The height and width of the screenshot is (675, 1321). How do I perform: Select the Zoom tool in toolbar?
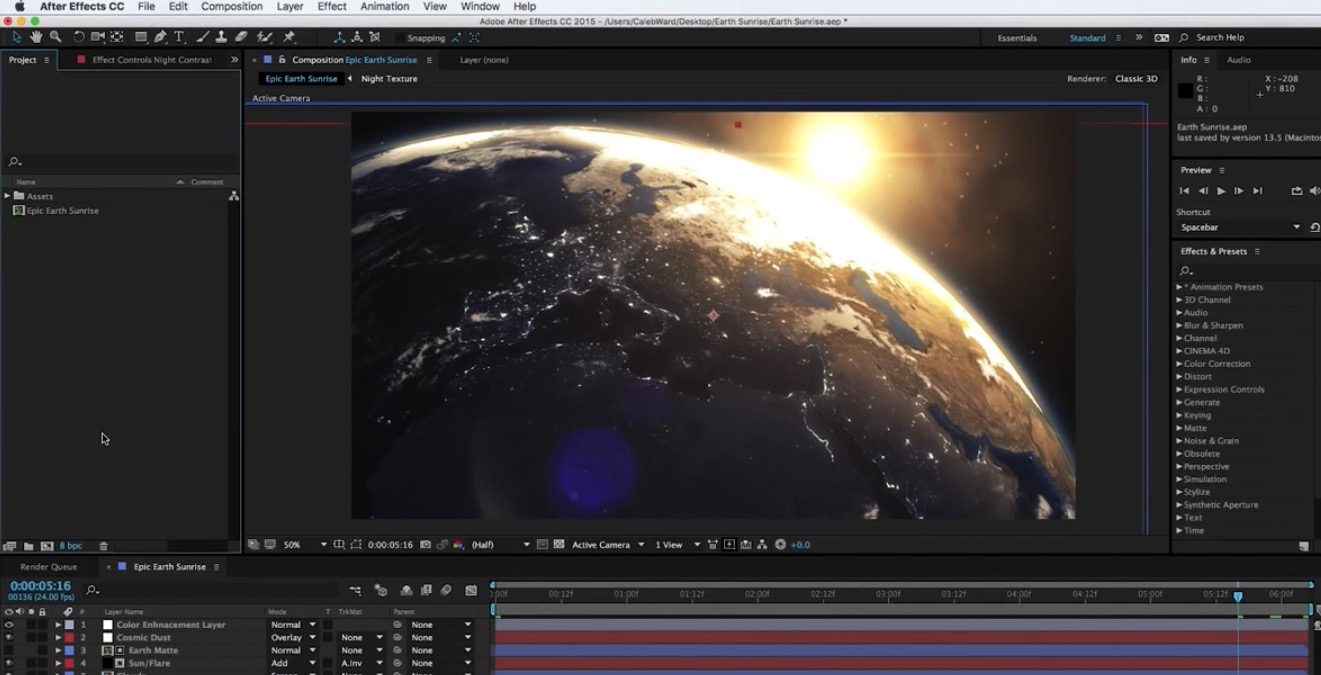(55, 37)
